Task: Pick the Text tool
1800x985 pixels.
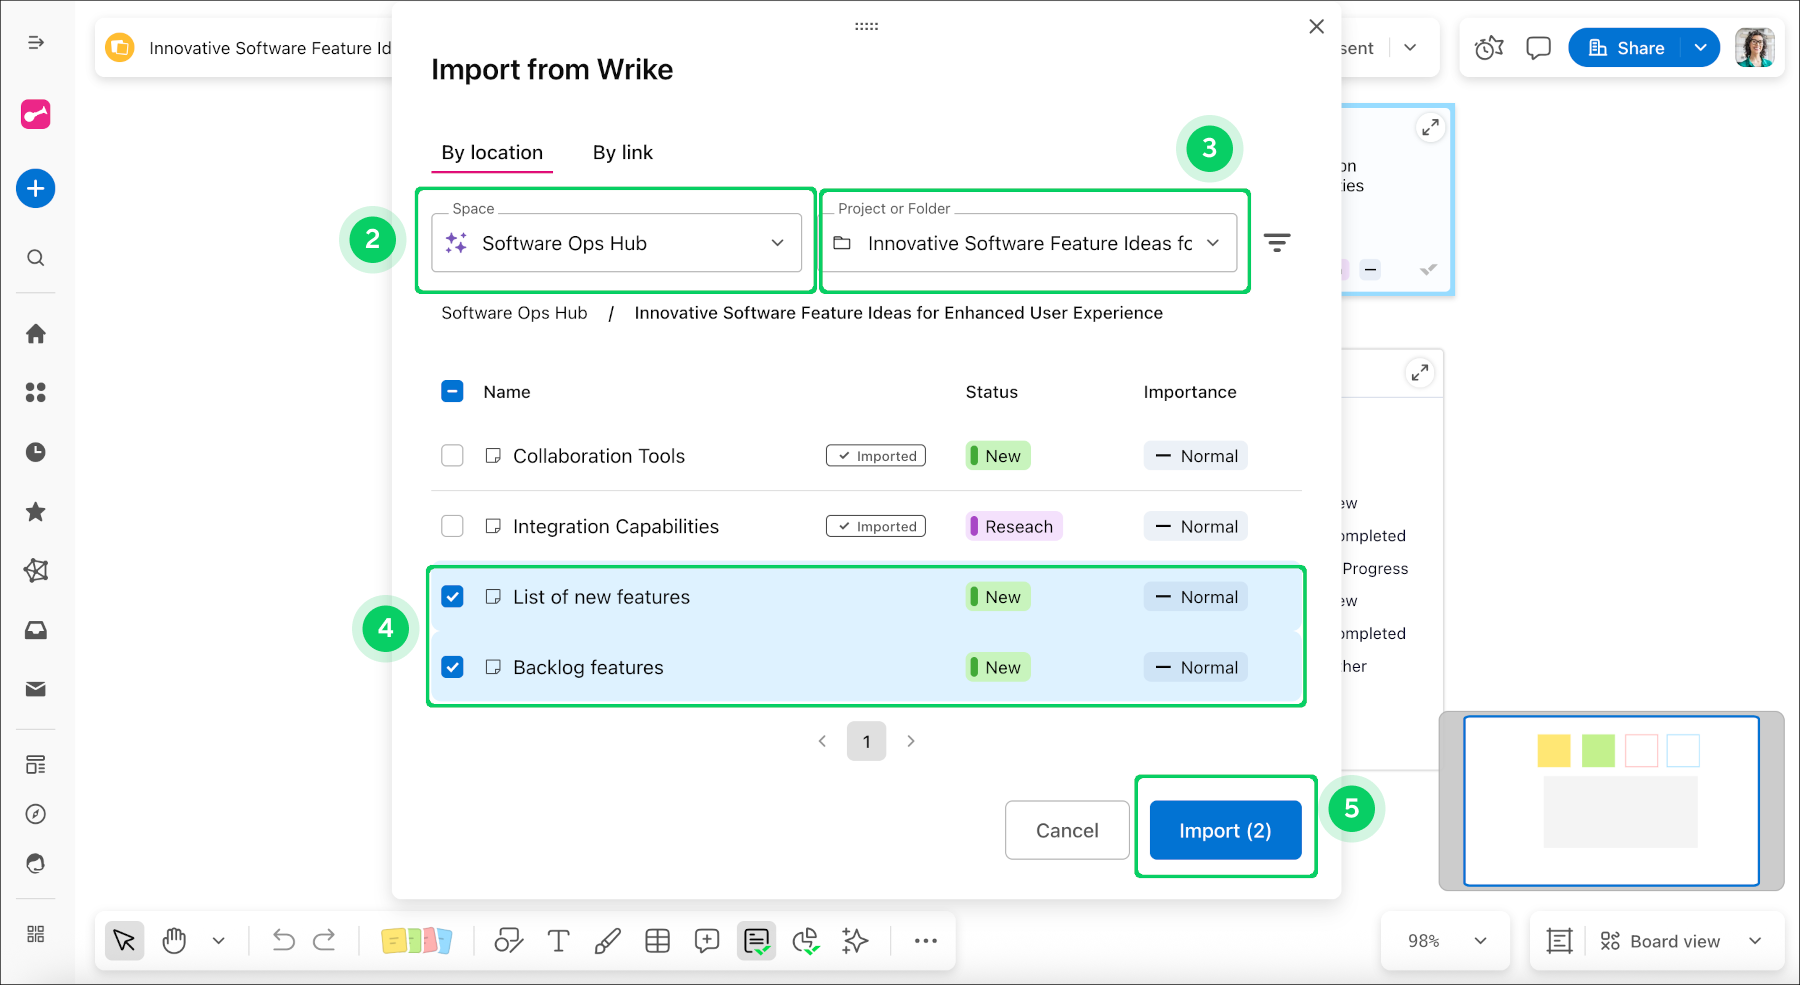Action: pyautogui.click(x=558, y=940)
